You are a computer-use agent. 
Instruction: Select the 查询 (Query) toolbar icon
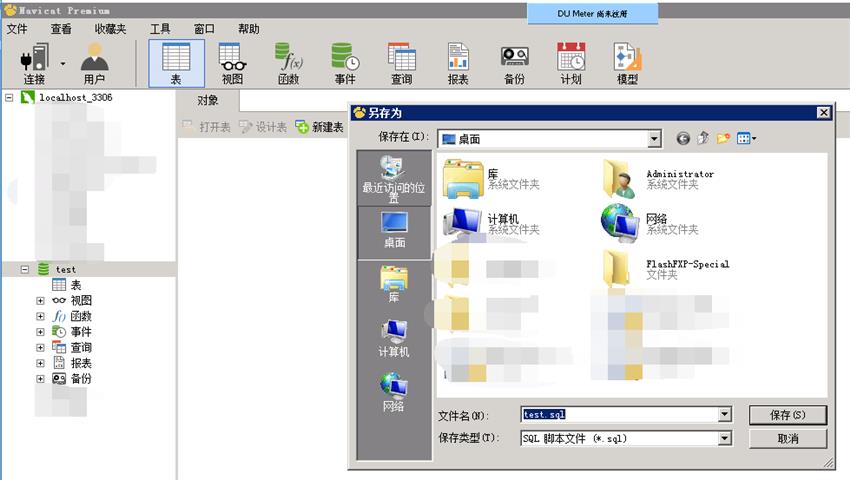tap(401, 62)
